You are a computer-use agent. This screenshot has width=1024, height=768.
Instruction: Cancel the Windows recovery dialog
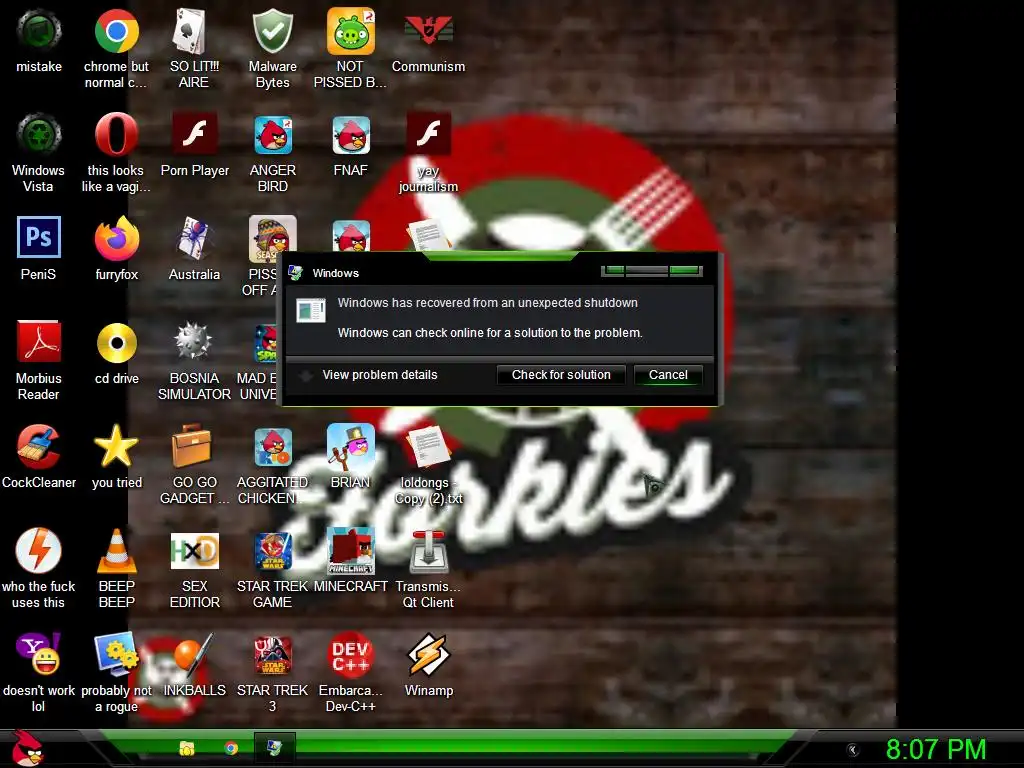click(668, 375)
